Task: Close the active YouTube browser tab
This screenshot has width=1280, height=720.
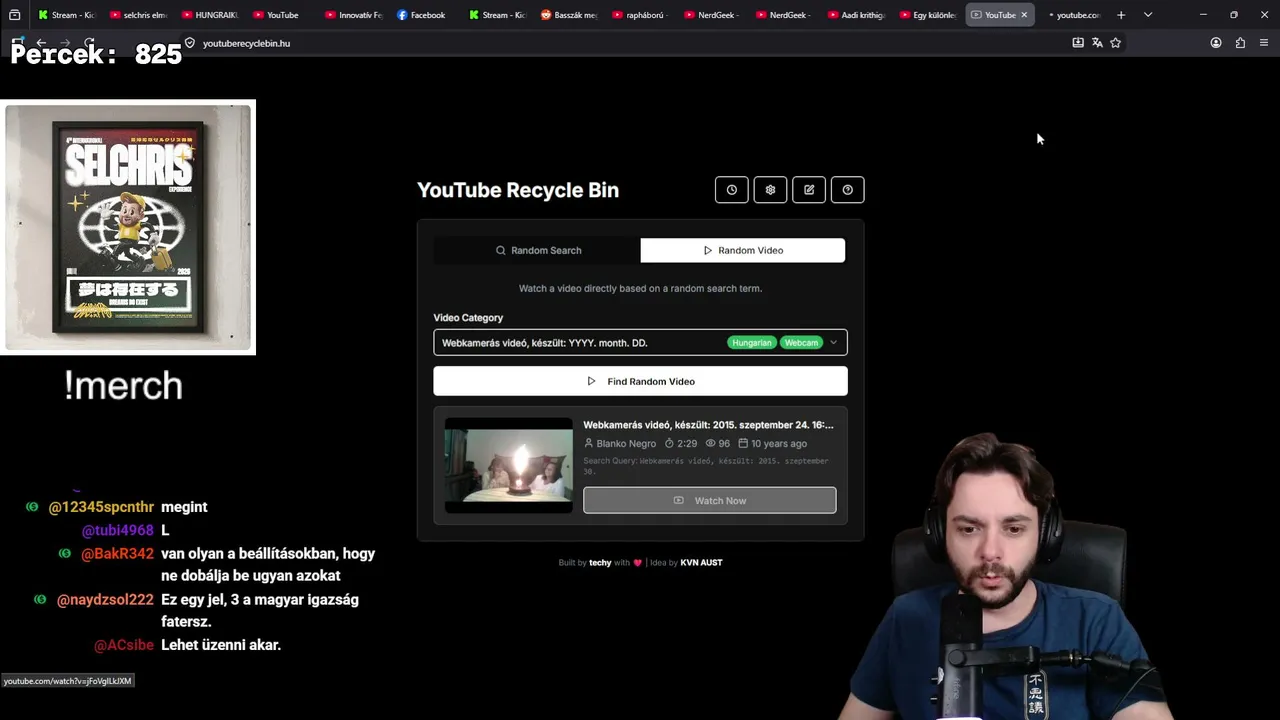Action: coord(1024,15)
